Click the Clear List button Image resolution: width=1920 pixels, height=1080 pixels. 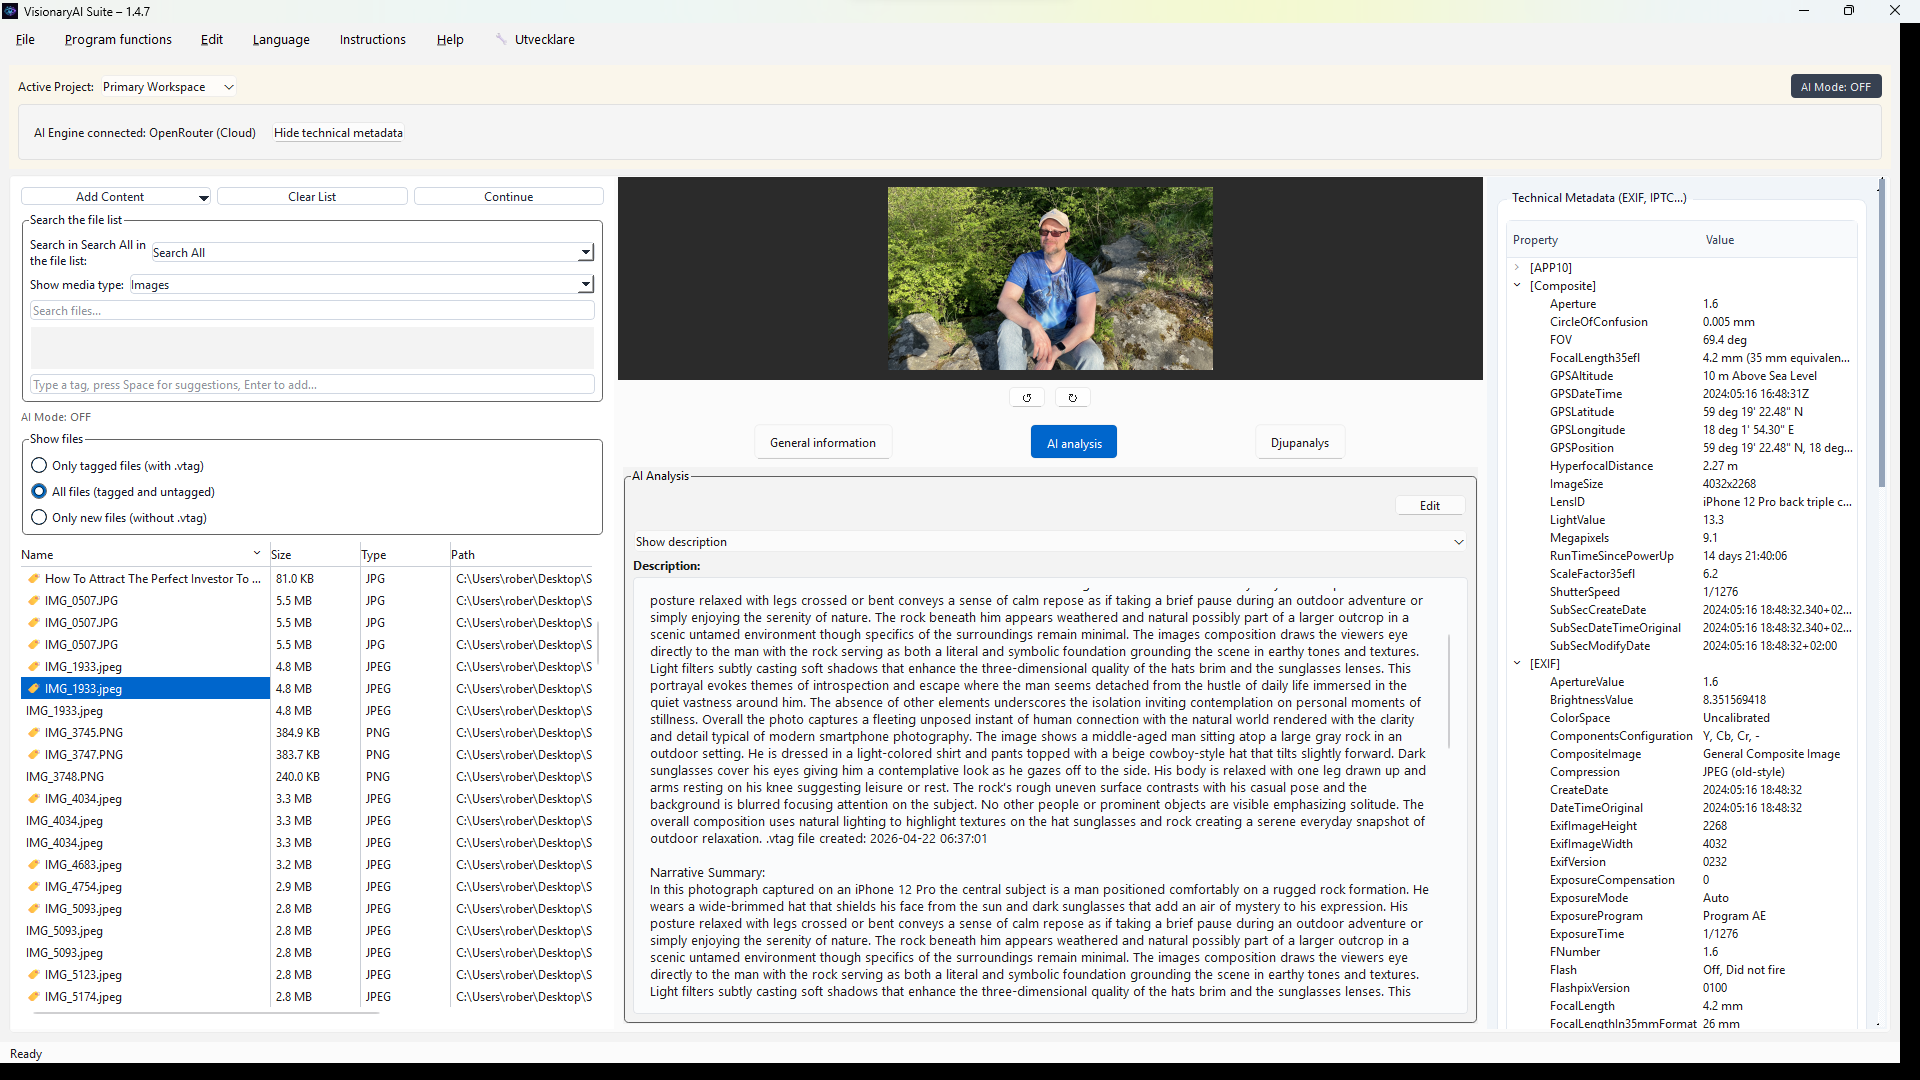click(x=312, y=197)
